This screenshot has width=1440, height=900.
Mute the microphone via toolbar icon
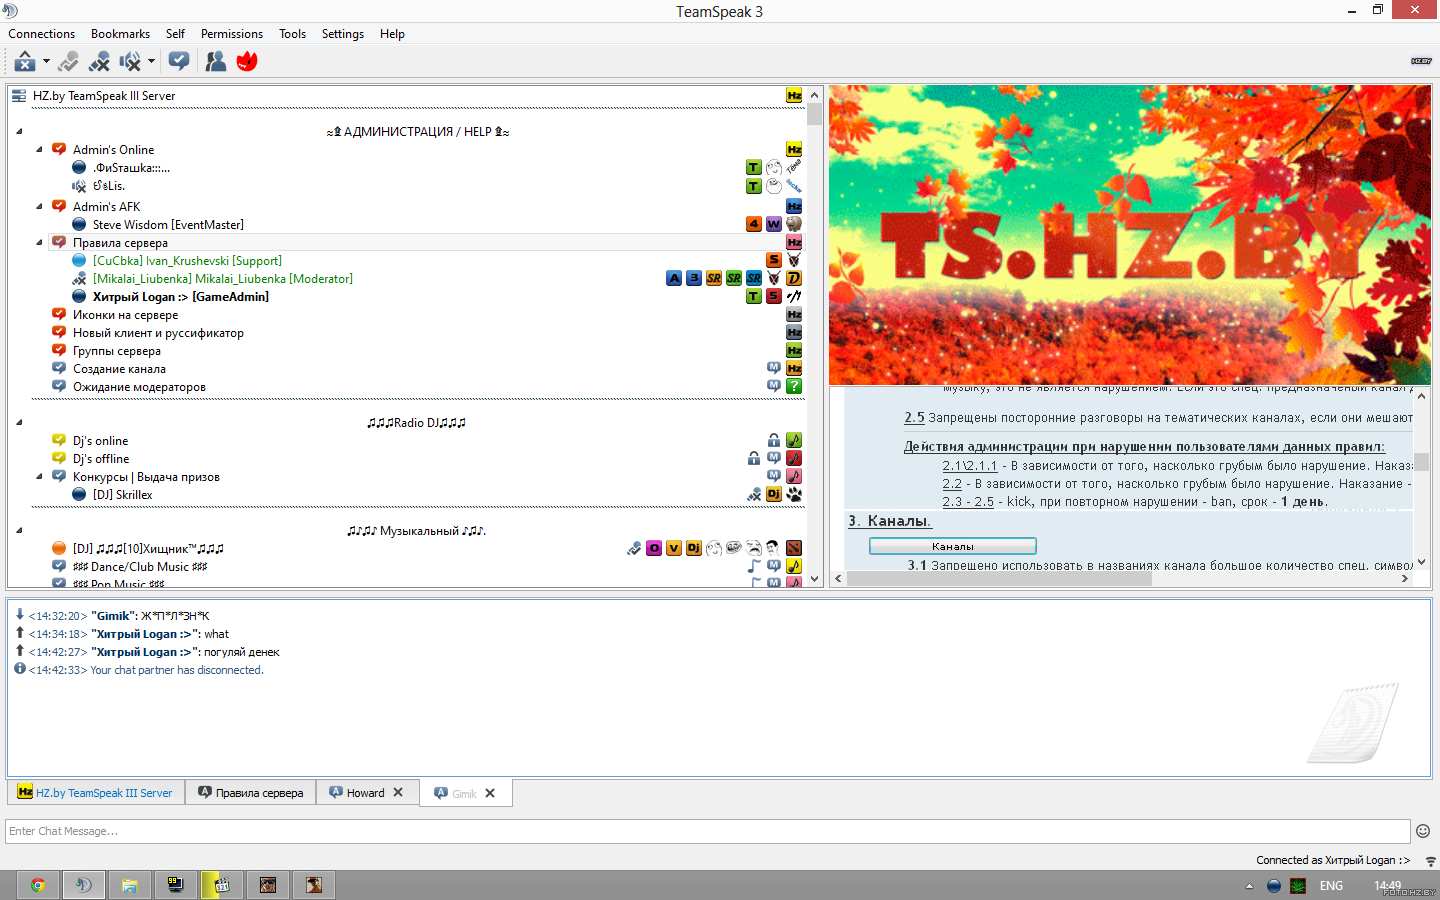pos(99,61)
